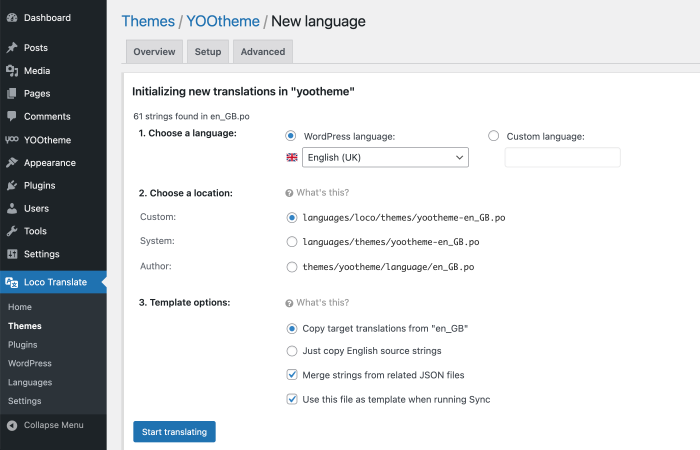Click the Loco Translate icon
The image size is (700, 450).
pos(12,282)
